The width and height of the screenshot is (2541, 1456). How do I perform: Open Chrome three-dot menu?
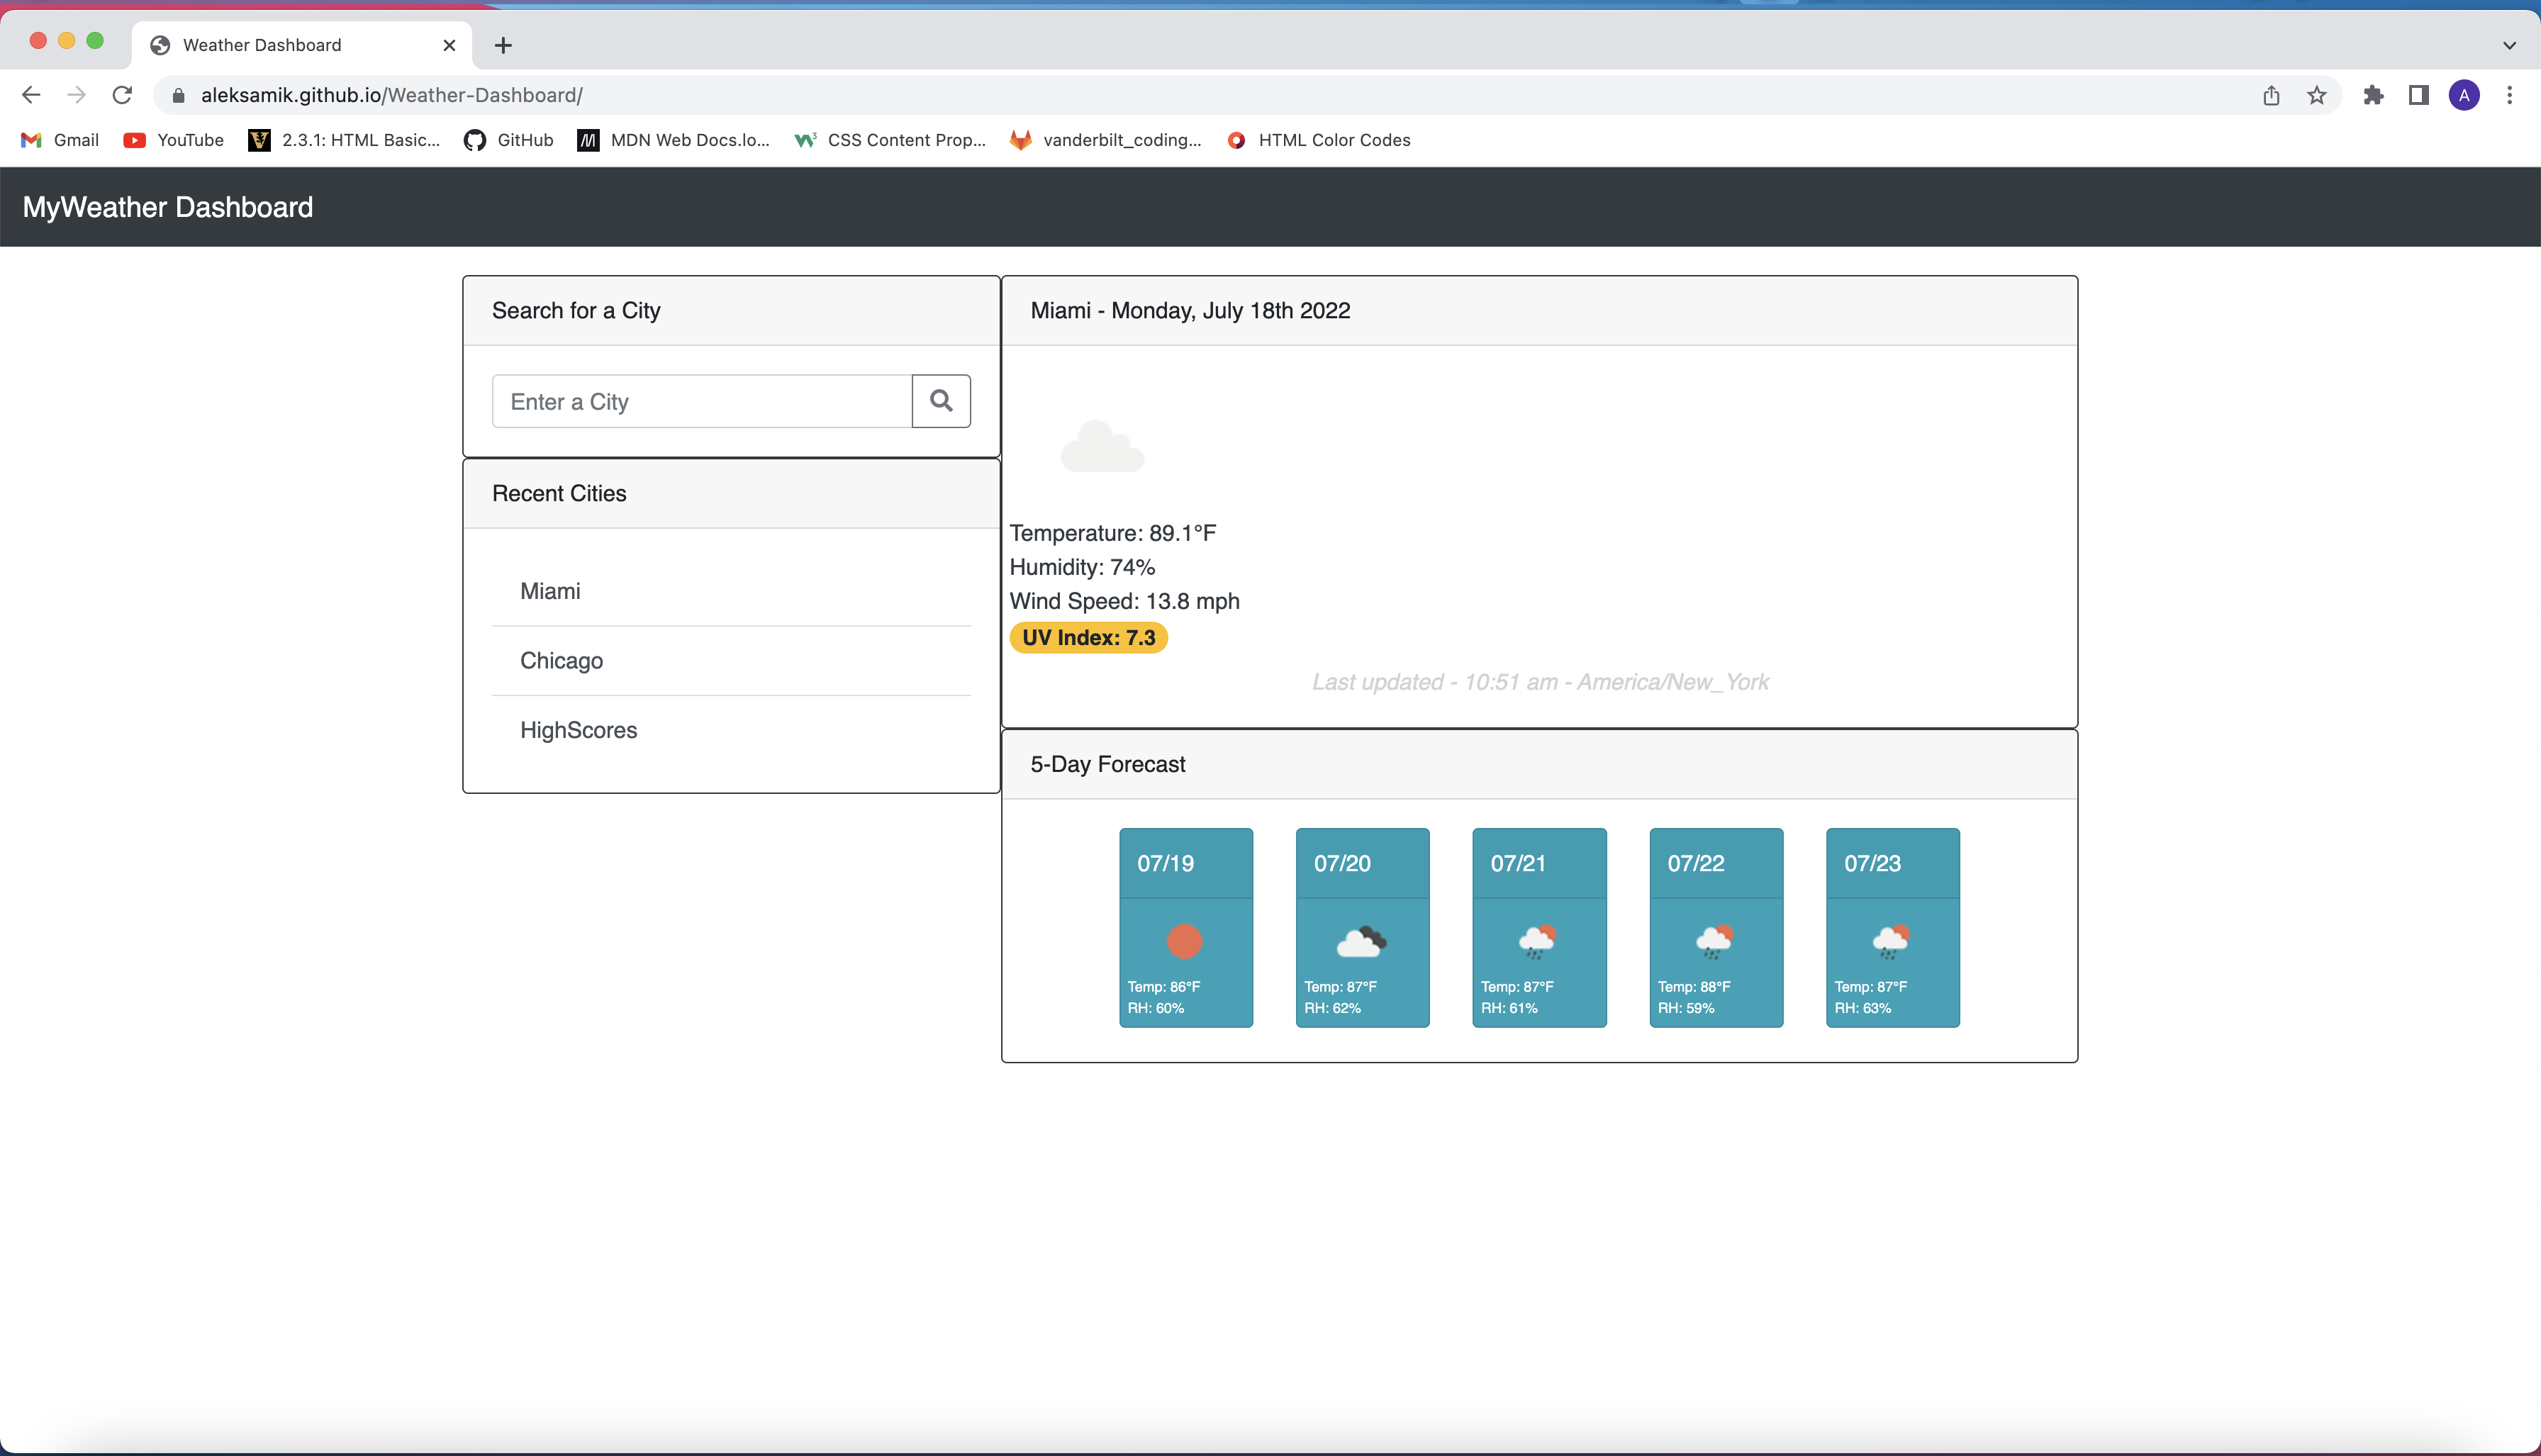2509,95
